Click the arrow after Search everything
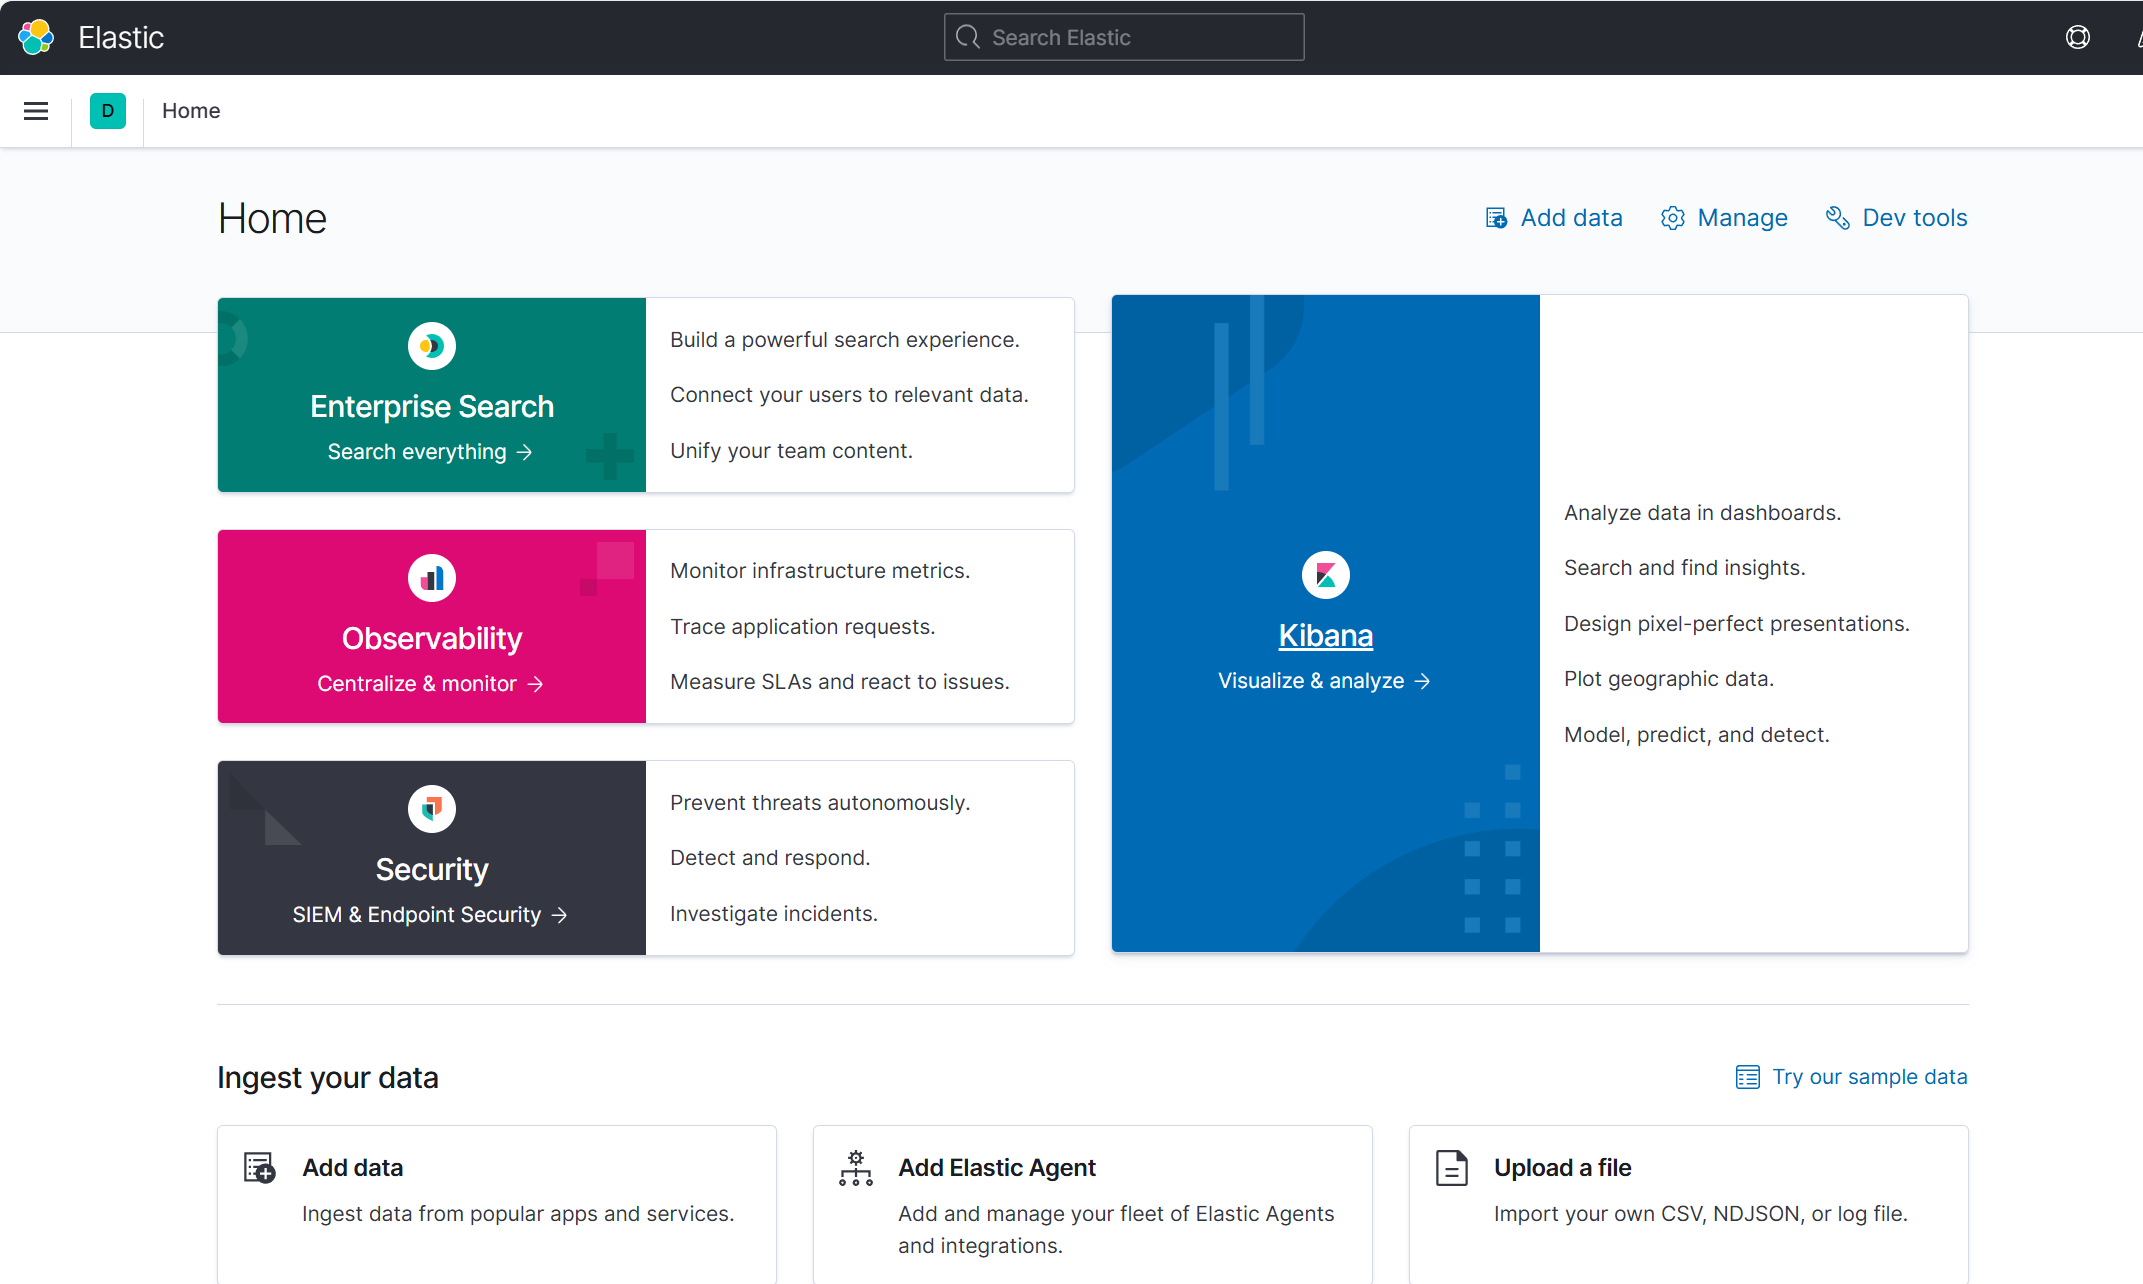The height and width of the screenshot is (1284, 2143). click(x=525, y=453)
